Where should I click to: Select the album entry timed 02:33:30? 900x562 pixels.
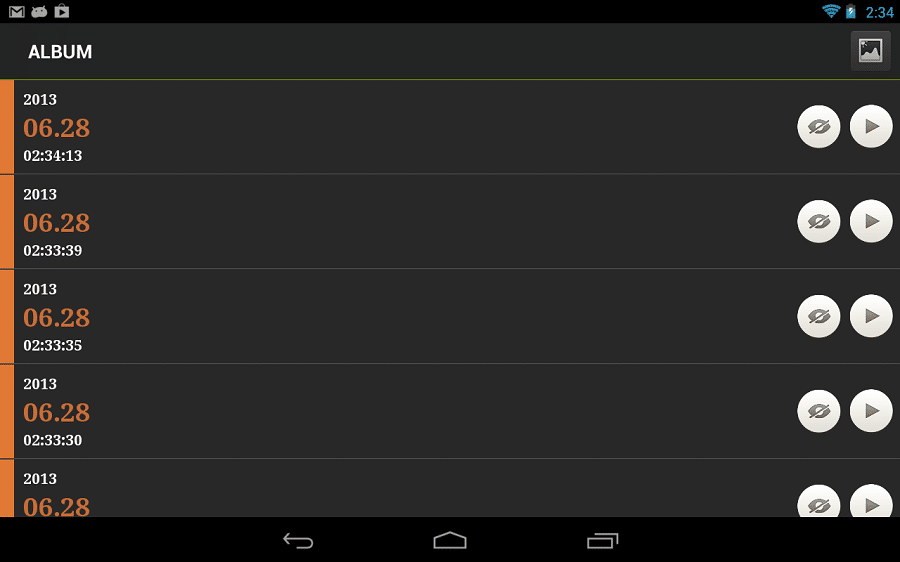point(450,412)
